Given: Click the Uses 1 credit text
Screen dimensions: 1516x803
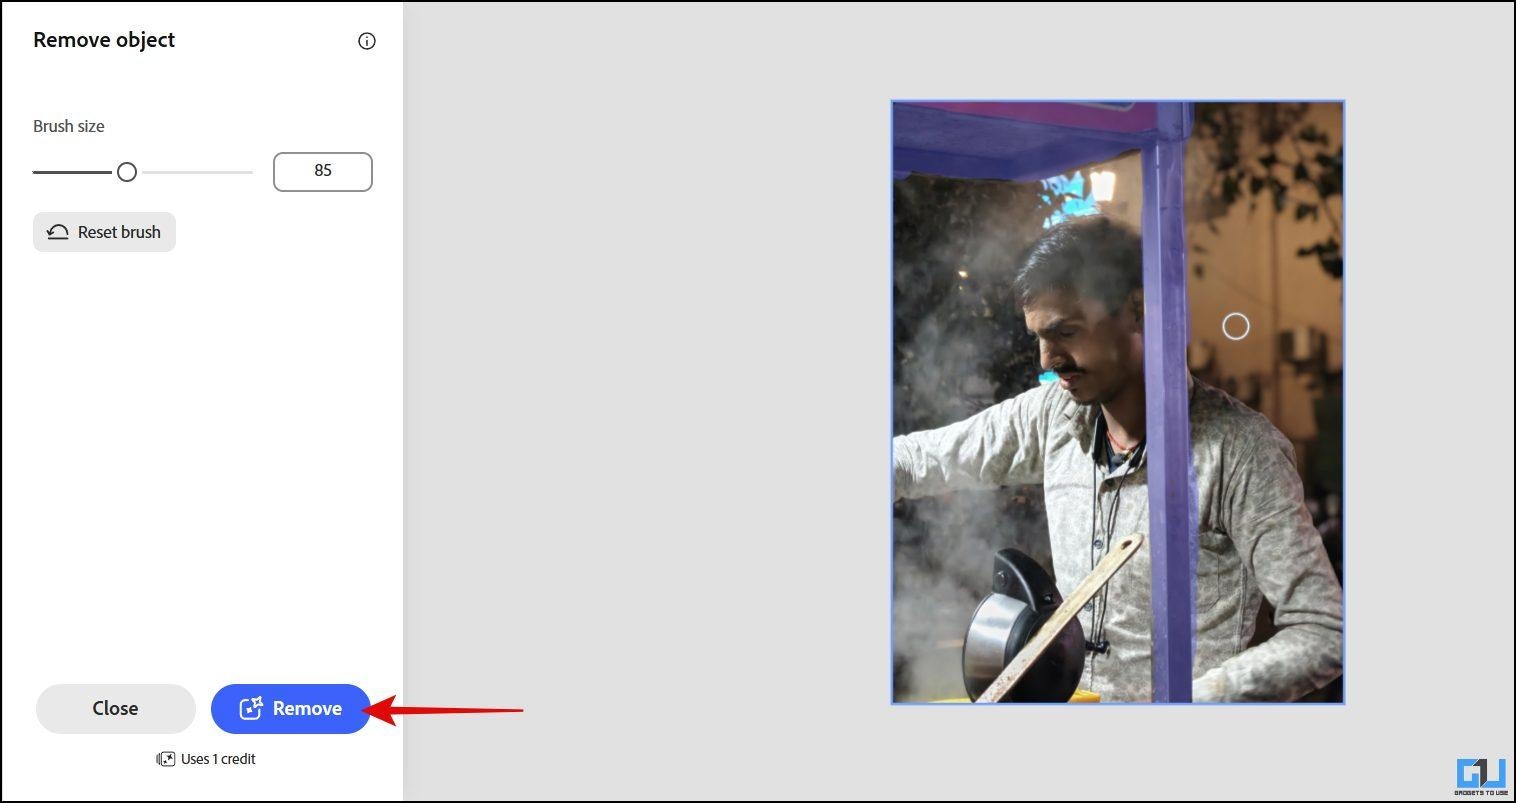Looking at the screenshot, I should [x=218, y=759].
